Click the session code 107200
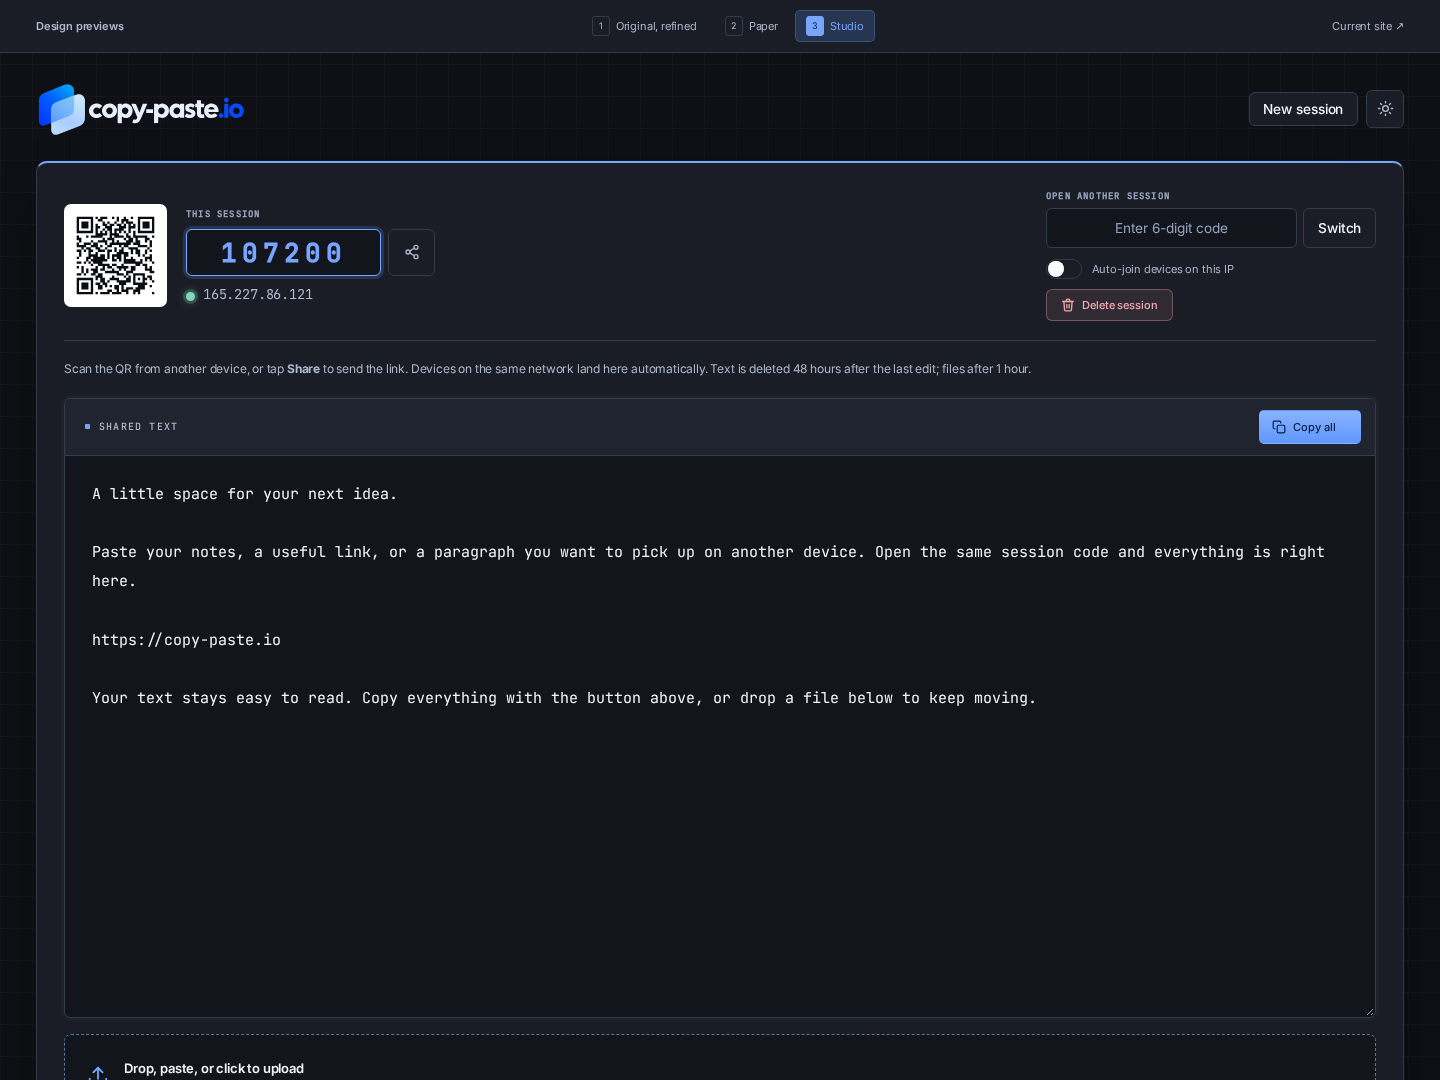1440x1080 pixels. tap(283, 252)
